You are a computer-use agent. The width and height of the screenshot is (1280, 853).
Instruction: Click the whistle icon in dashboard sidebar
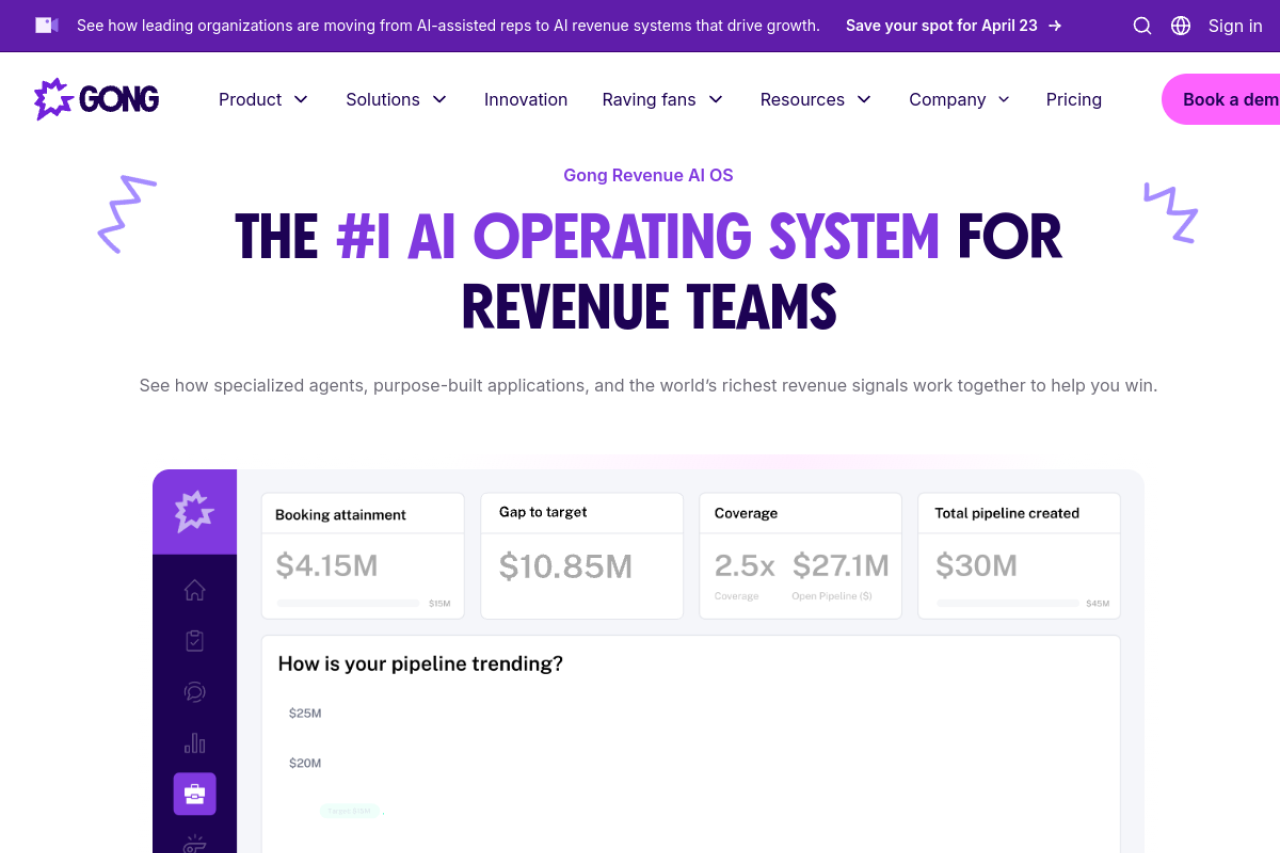click(x=195, y=843)
